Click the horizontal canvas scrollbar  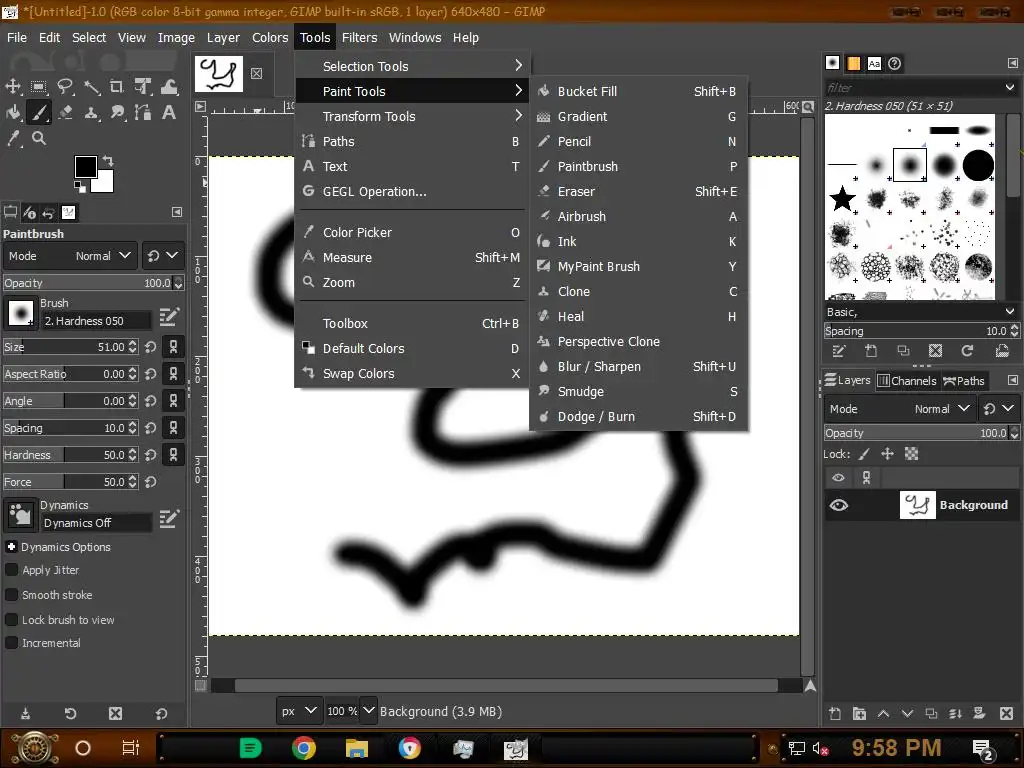pyautogui.click(x=506, y=685)
